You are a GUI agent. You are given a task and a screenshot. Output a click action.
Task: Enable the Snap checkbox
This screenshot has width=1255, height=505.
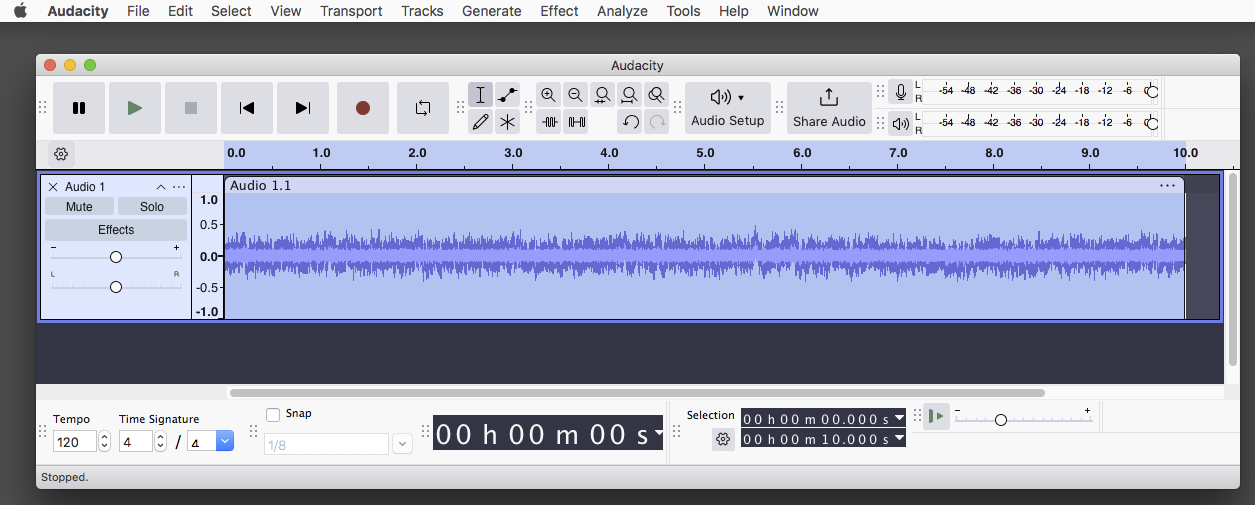tap(273, 415)
